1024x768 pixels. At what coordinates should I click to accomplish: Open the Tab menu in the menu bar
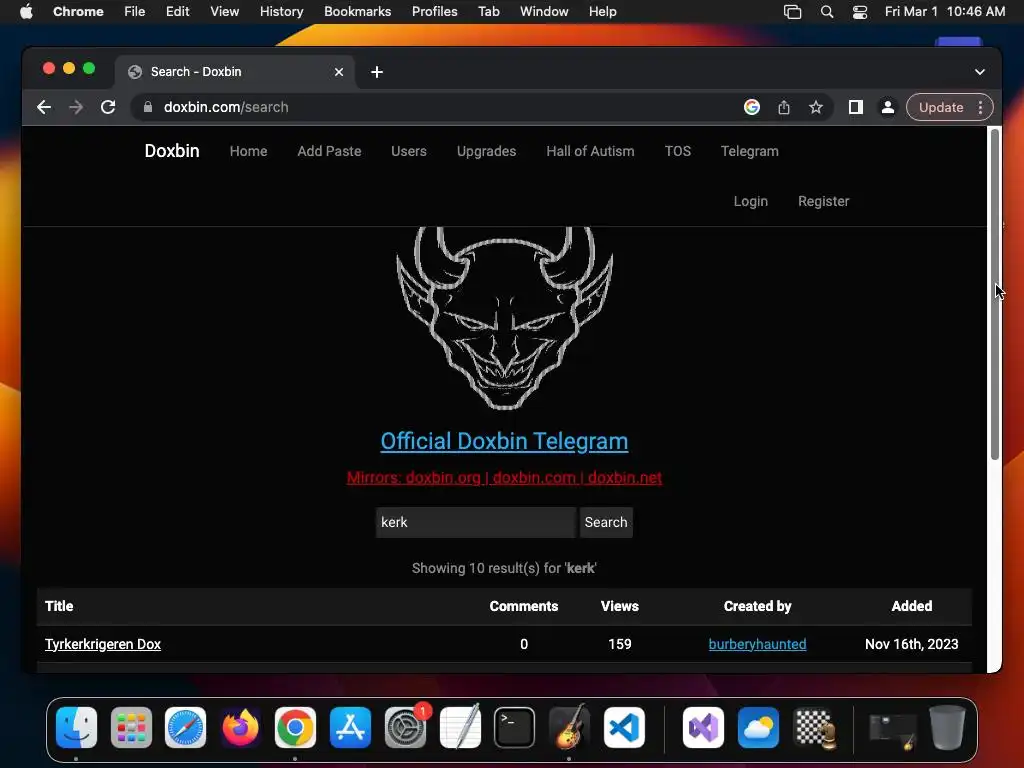click(x=488, y=12)
